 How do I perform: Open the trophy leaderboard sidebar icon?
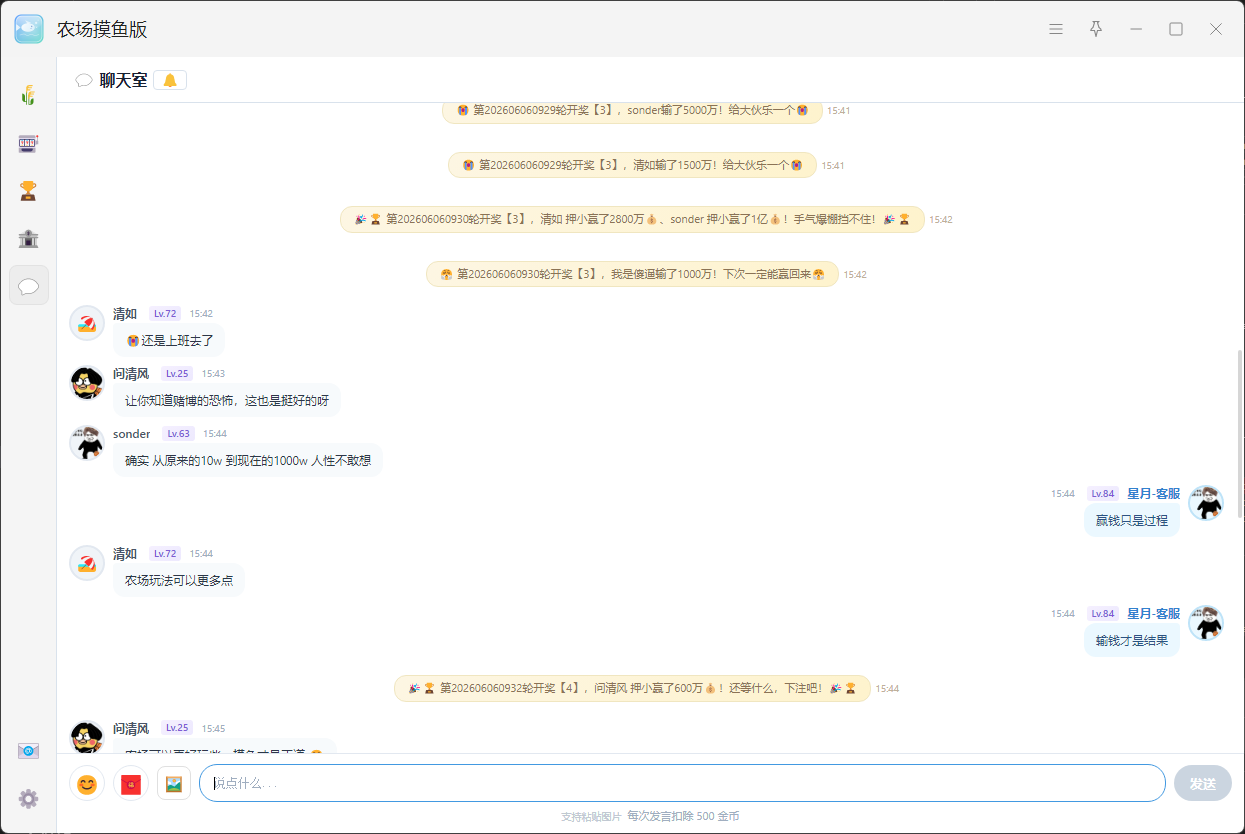click(29, 191)
